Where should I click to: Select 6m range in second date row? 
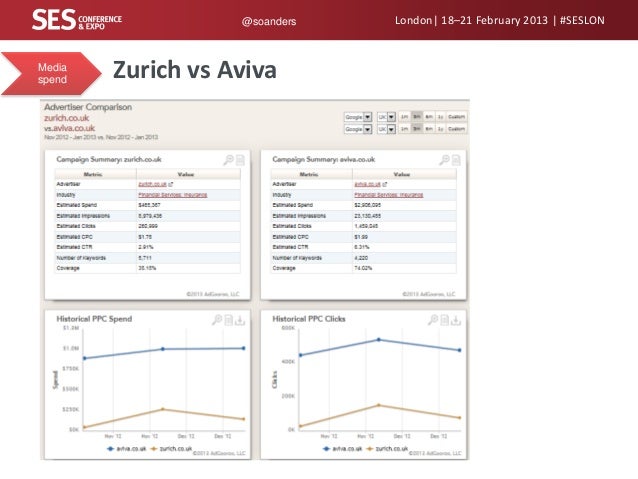[x=429, y=129]
